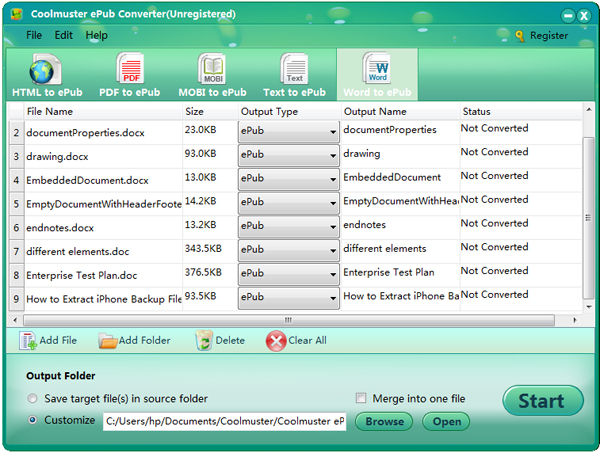This screenshot has height=453, width=600.
Task: Select the PDF to ePub icon
Action: click(x=130, y=68)
